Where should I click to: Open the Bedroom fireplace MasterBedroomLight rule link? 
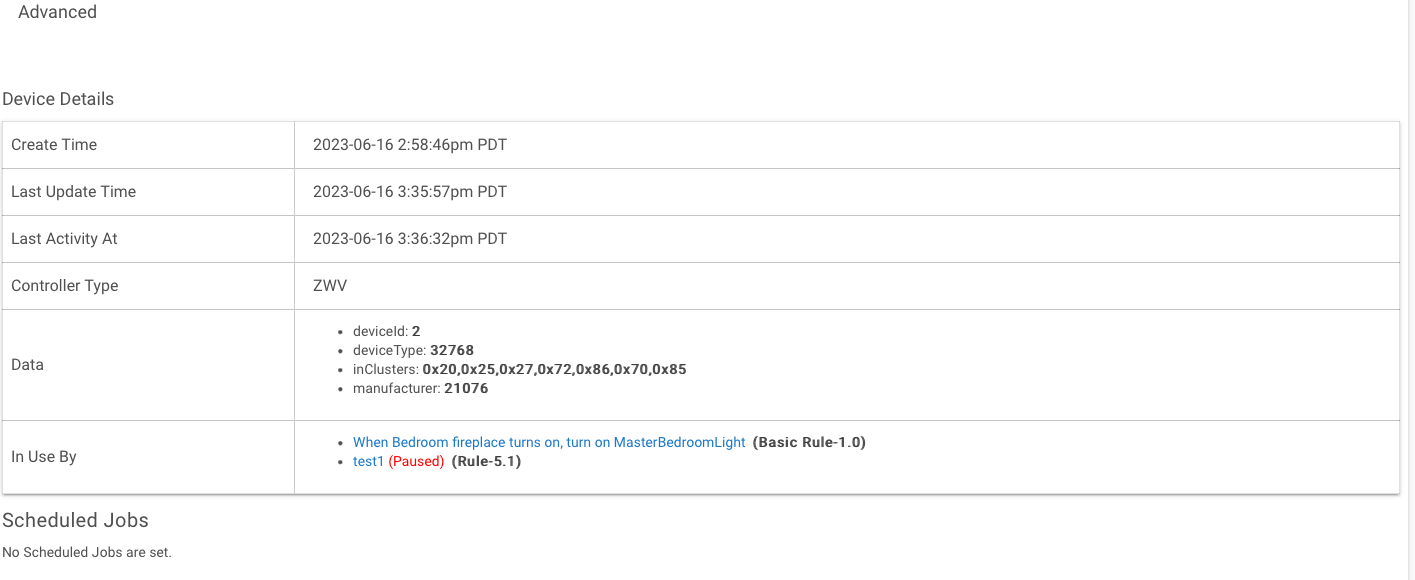tap(549, 442)
